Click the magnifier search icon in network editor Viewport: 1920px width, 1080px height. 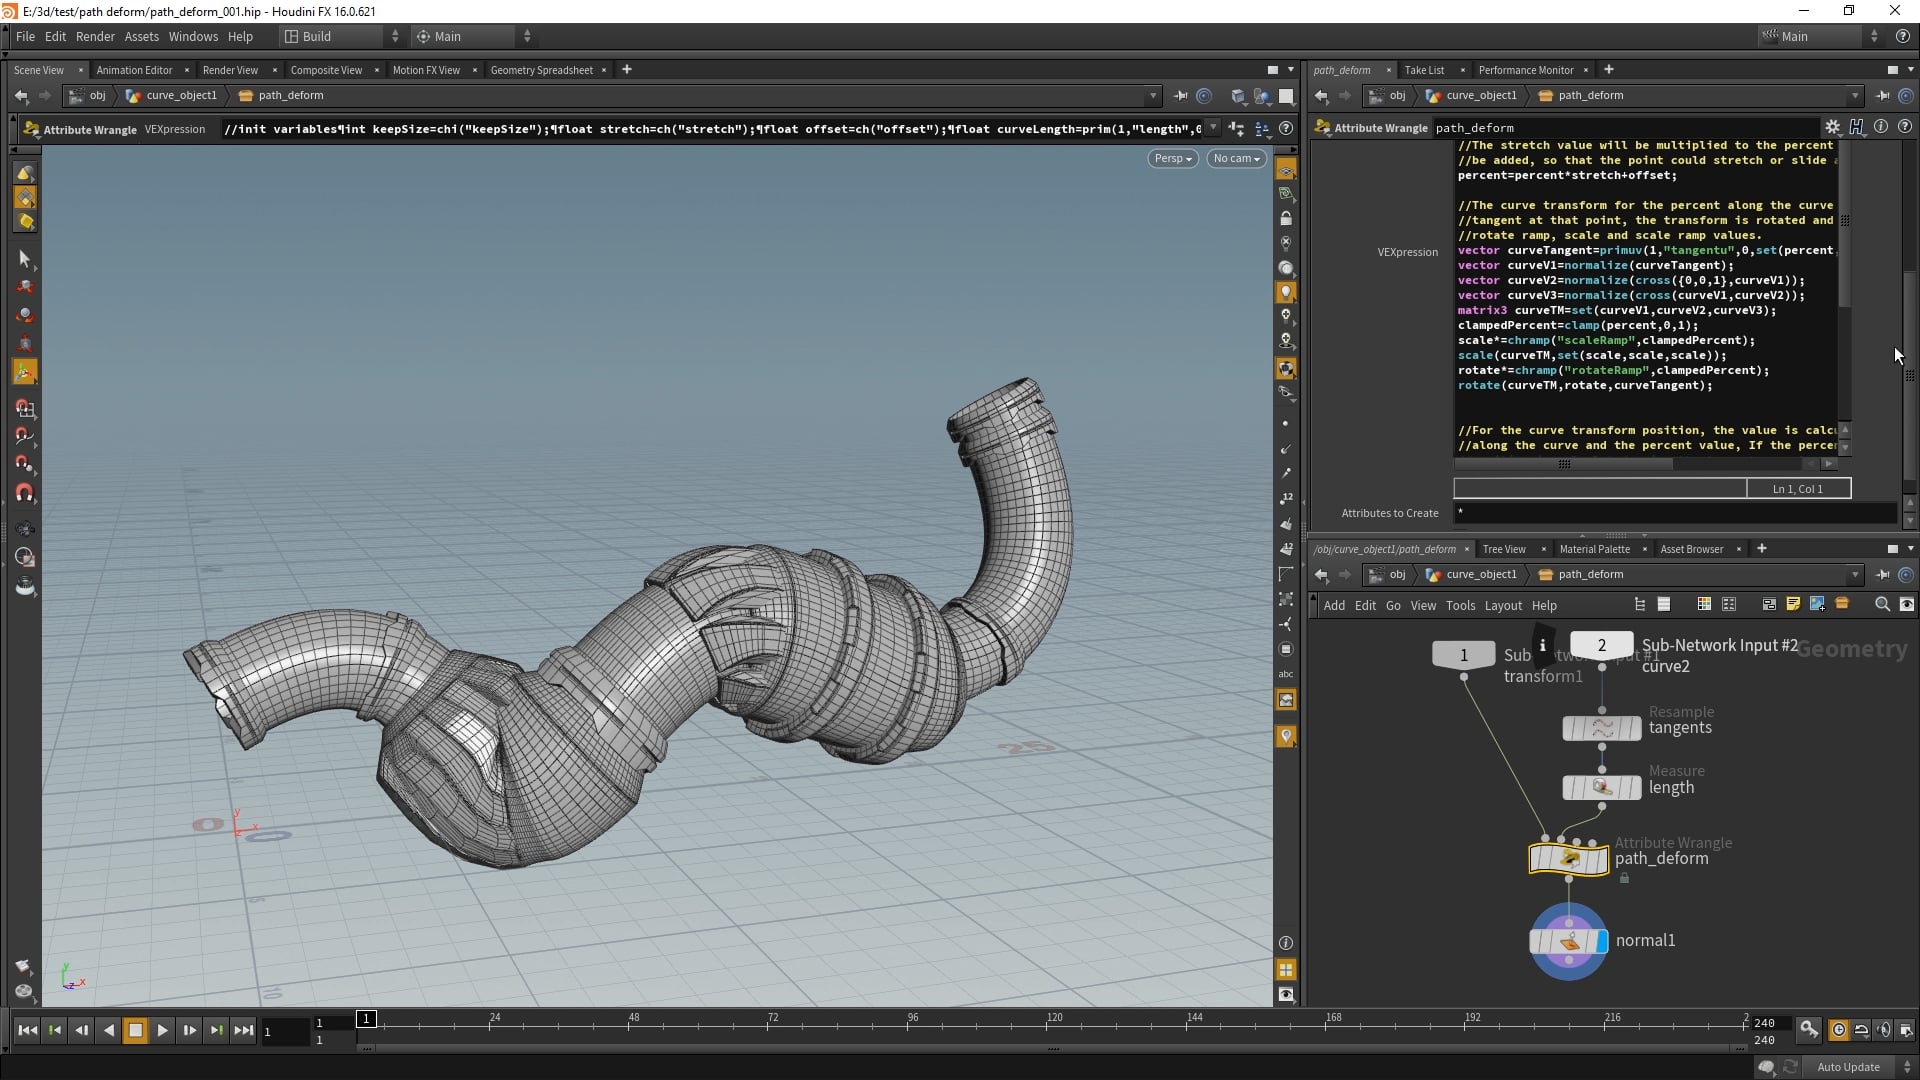(1884, 604)
